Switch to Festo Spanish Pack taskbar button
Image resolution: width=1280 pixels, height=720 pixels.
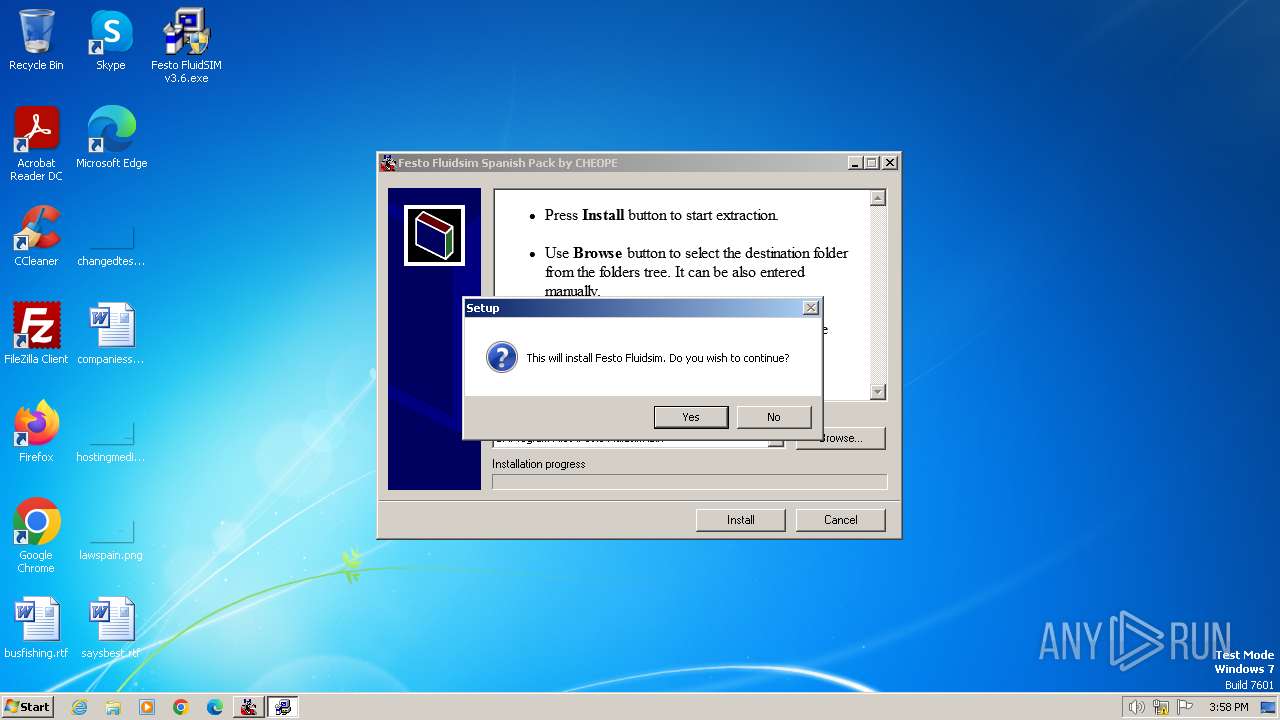[249, 707]
